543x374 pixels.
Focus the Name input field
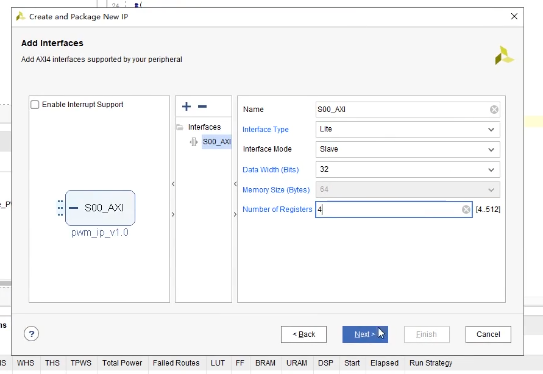408,109
